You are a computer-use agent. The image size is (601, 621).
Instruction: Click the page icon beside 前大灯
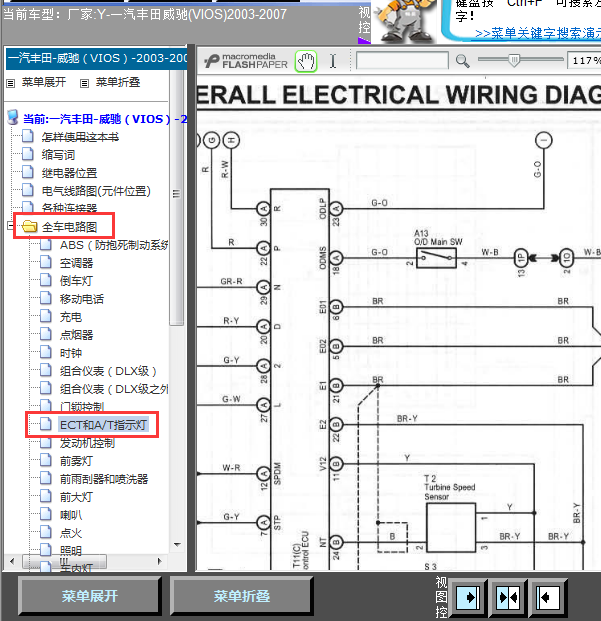pos(46,496)
